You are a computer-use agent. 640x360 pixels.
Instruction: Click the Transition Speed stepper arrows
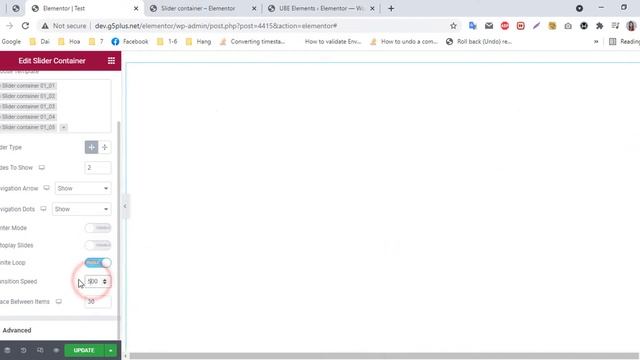point(105,282)
